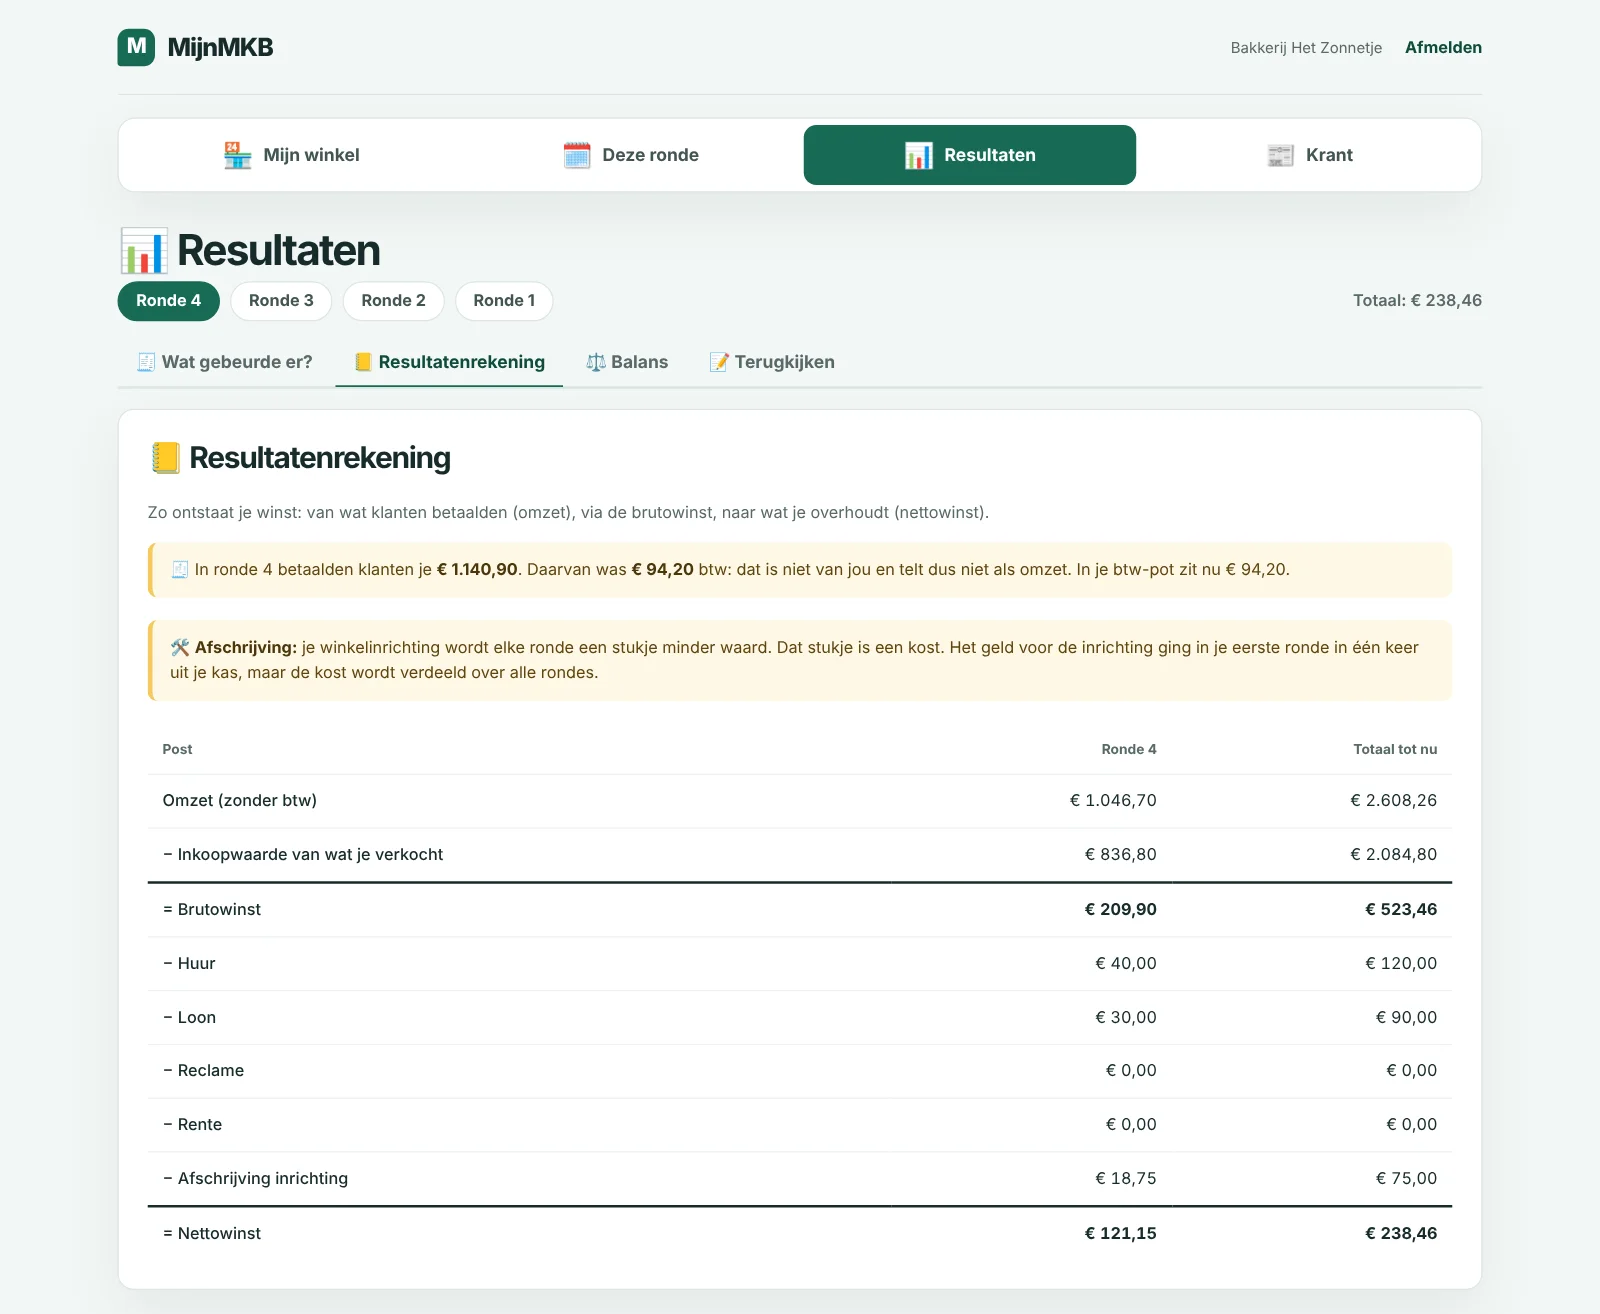Click the scales icon beside Balans
This screenshot has width=1600, height=1314.
[x=596, y=362]
